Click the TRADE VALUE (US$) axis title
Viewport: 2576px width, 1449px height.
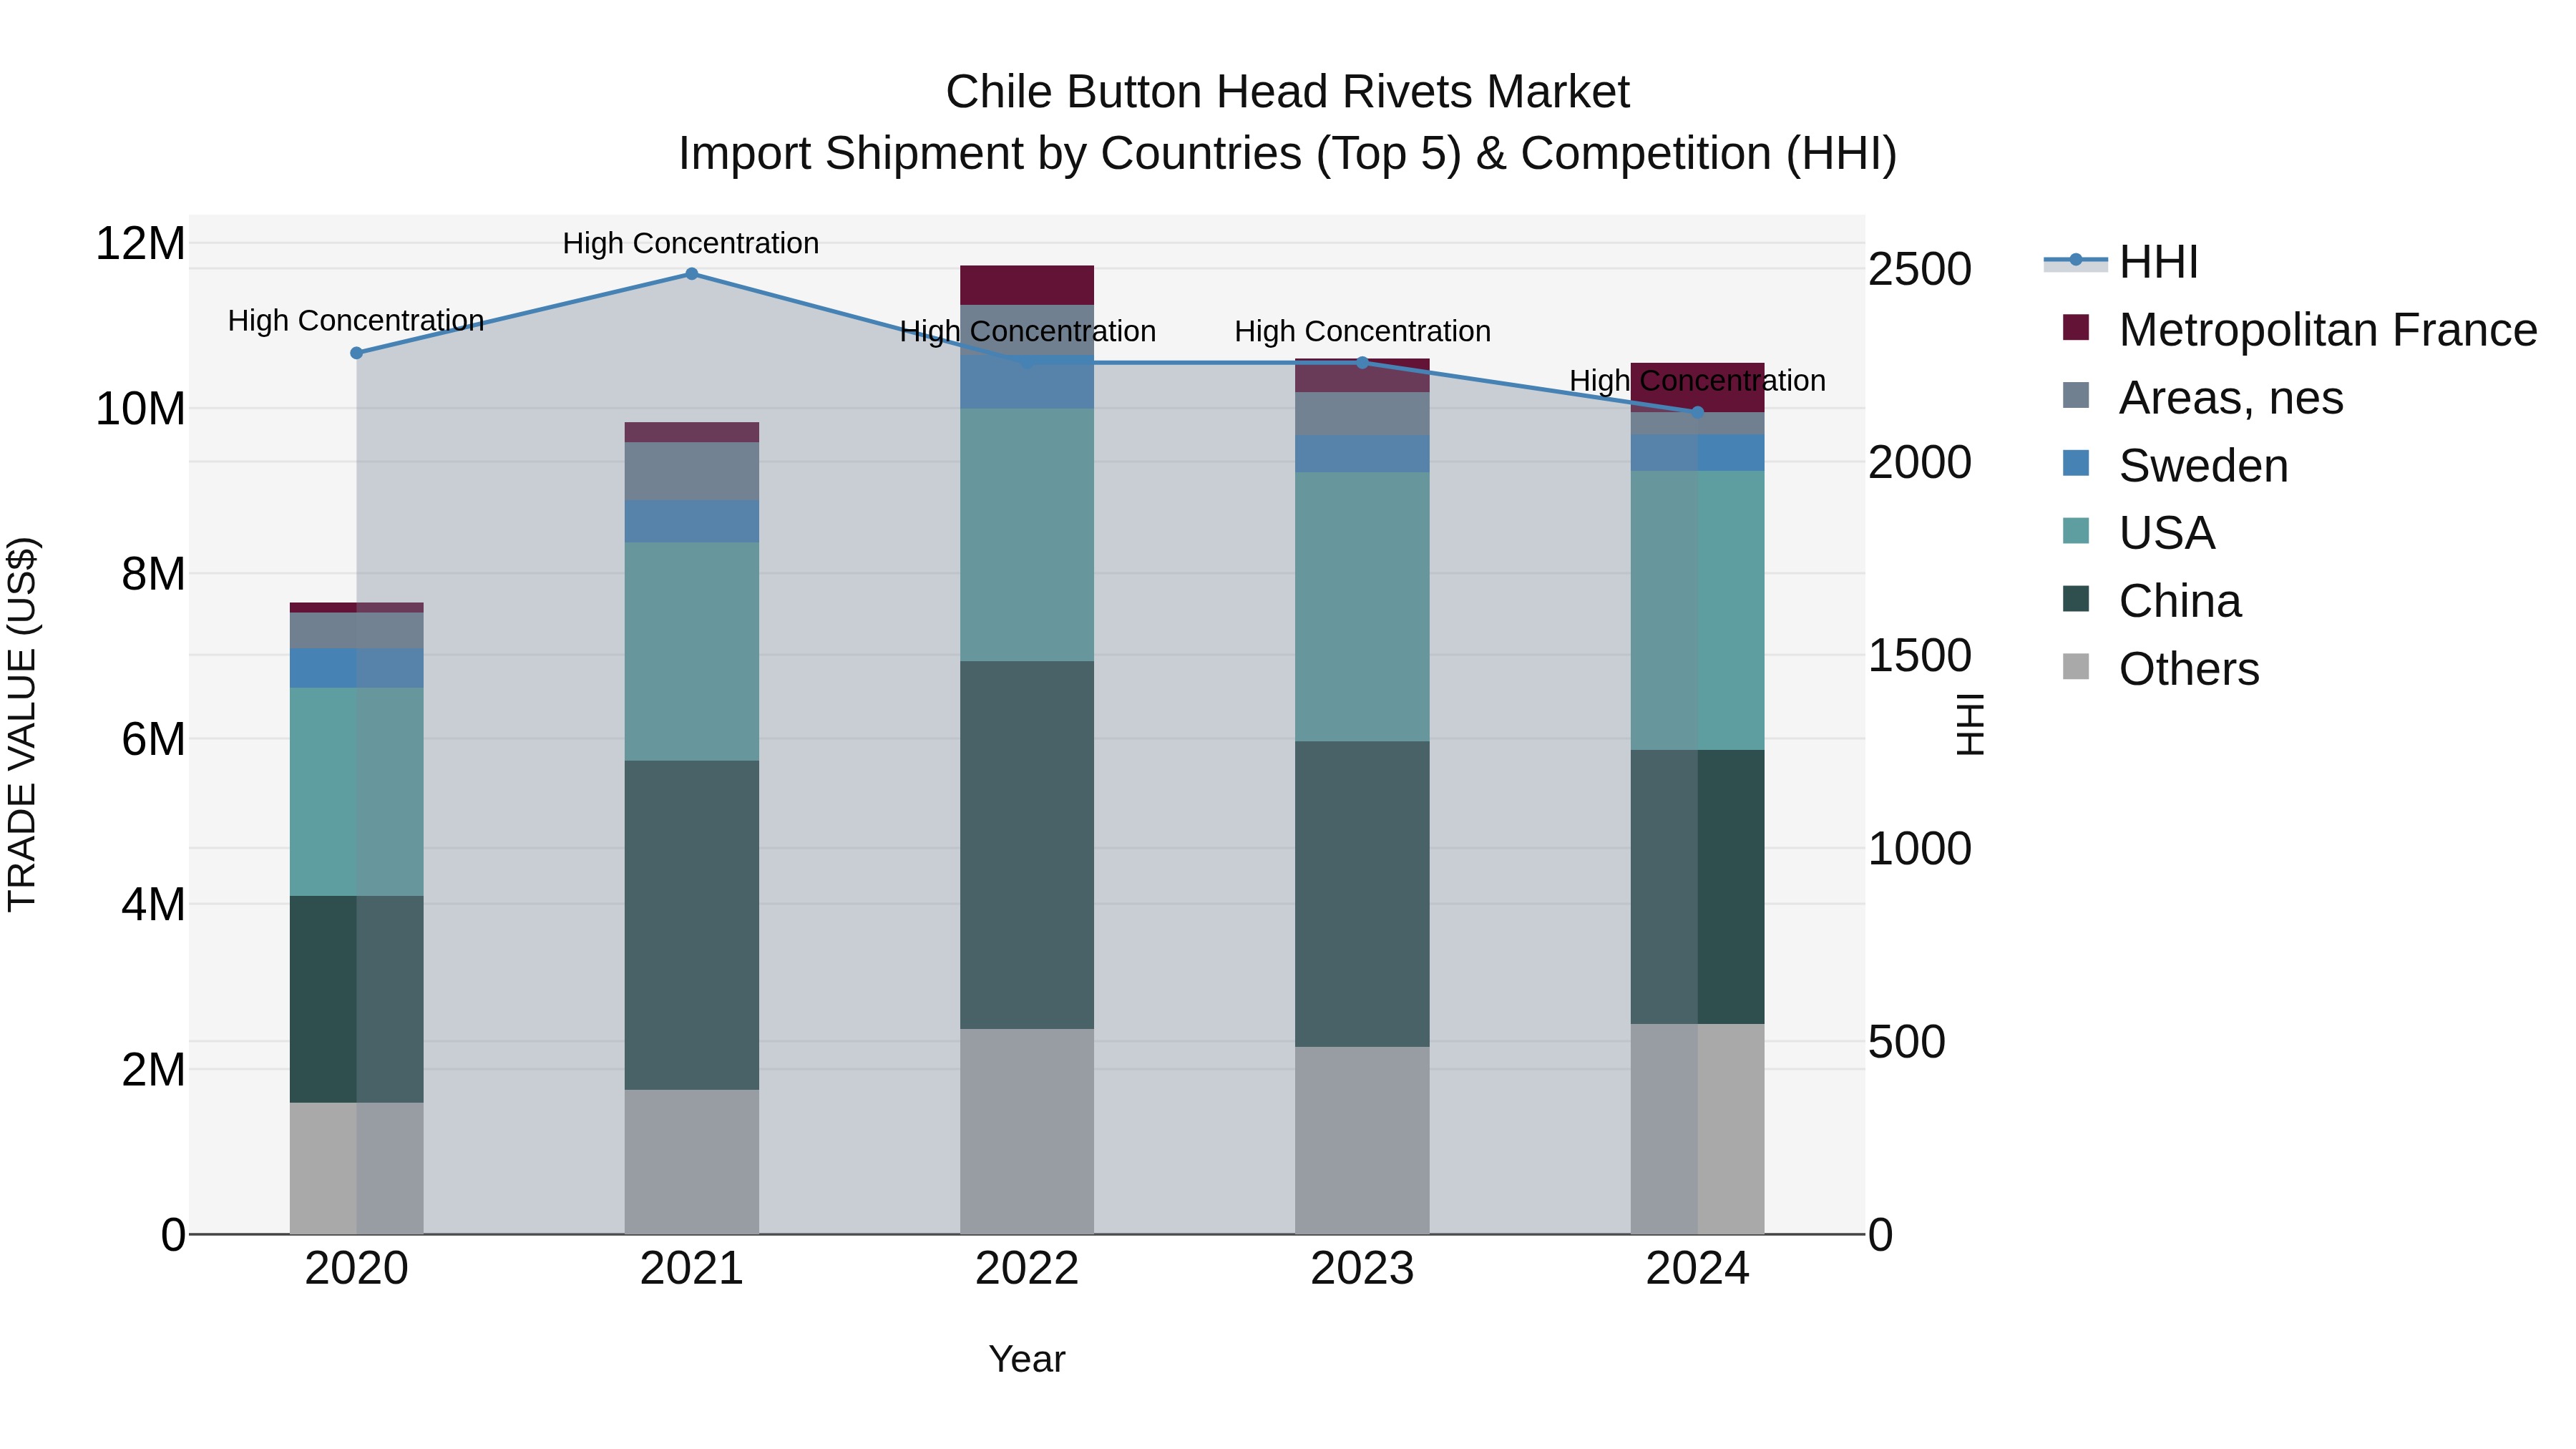pos(22,724)
